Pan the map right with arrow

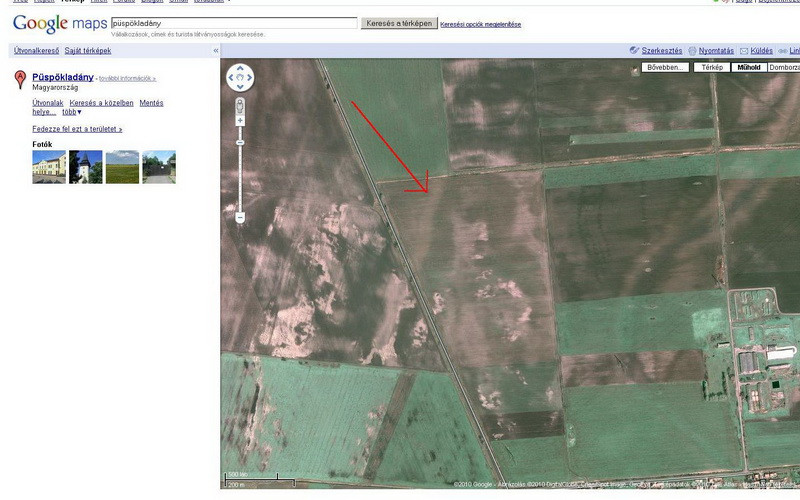tap(249, 78)
